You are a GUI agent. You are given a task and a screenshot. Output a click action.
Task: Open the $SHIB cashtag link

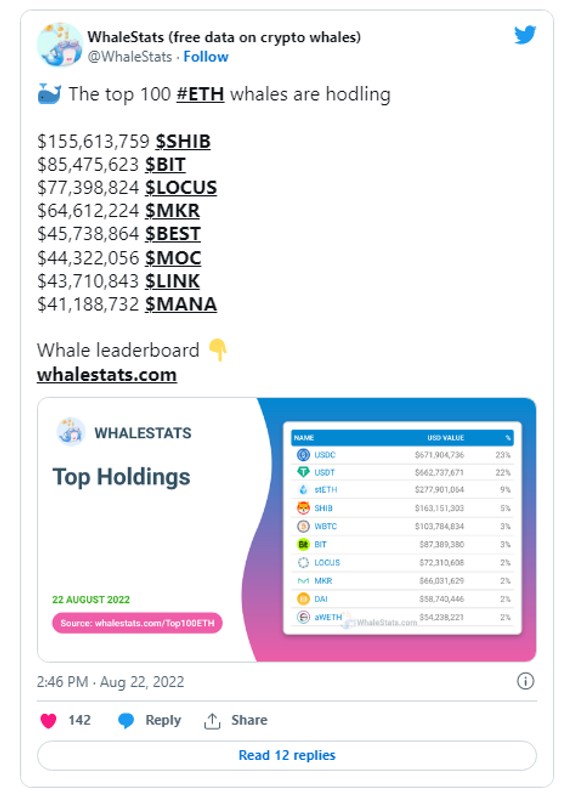(183, 141)
